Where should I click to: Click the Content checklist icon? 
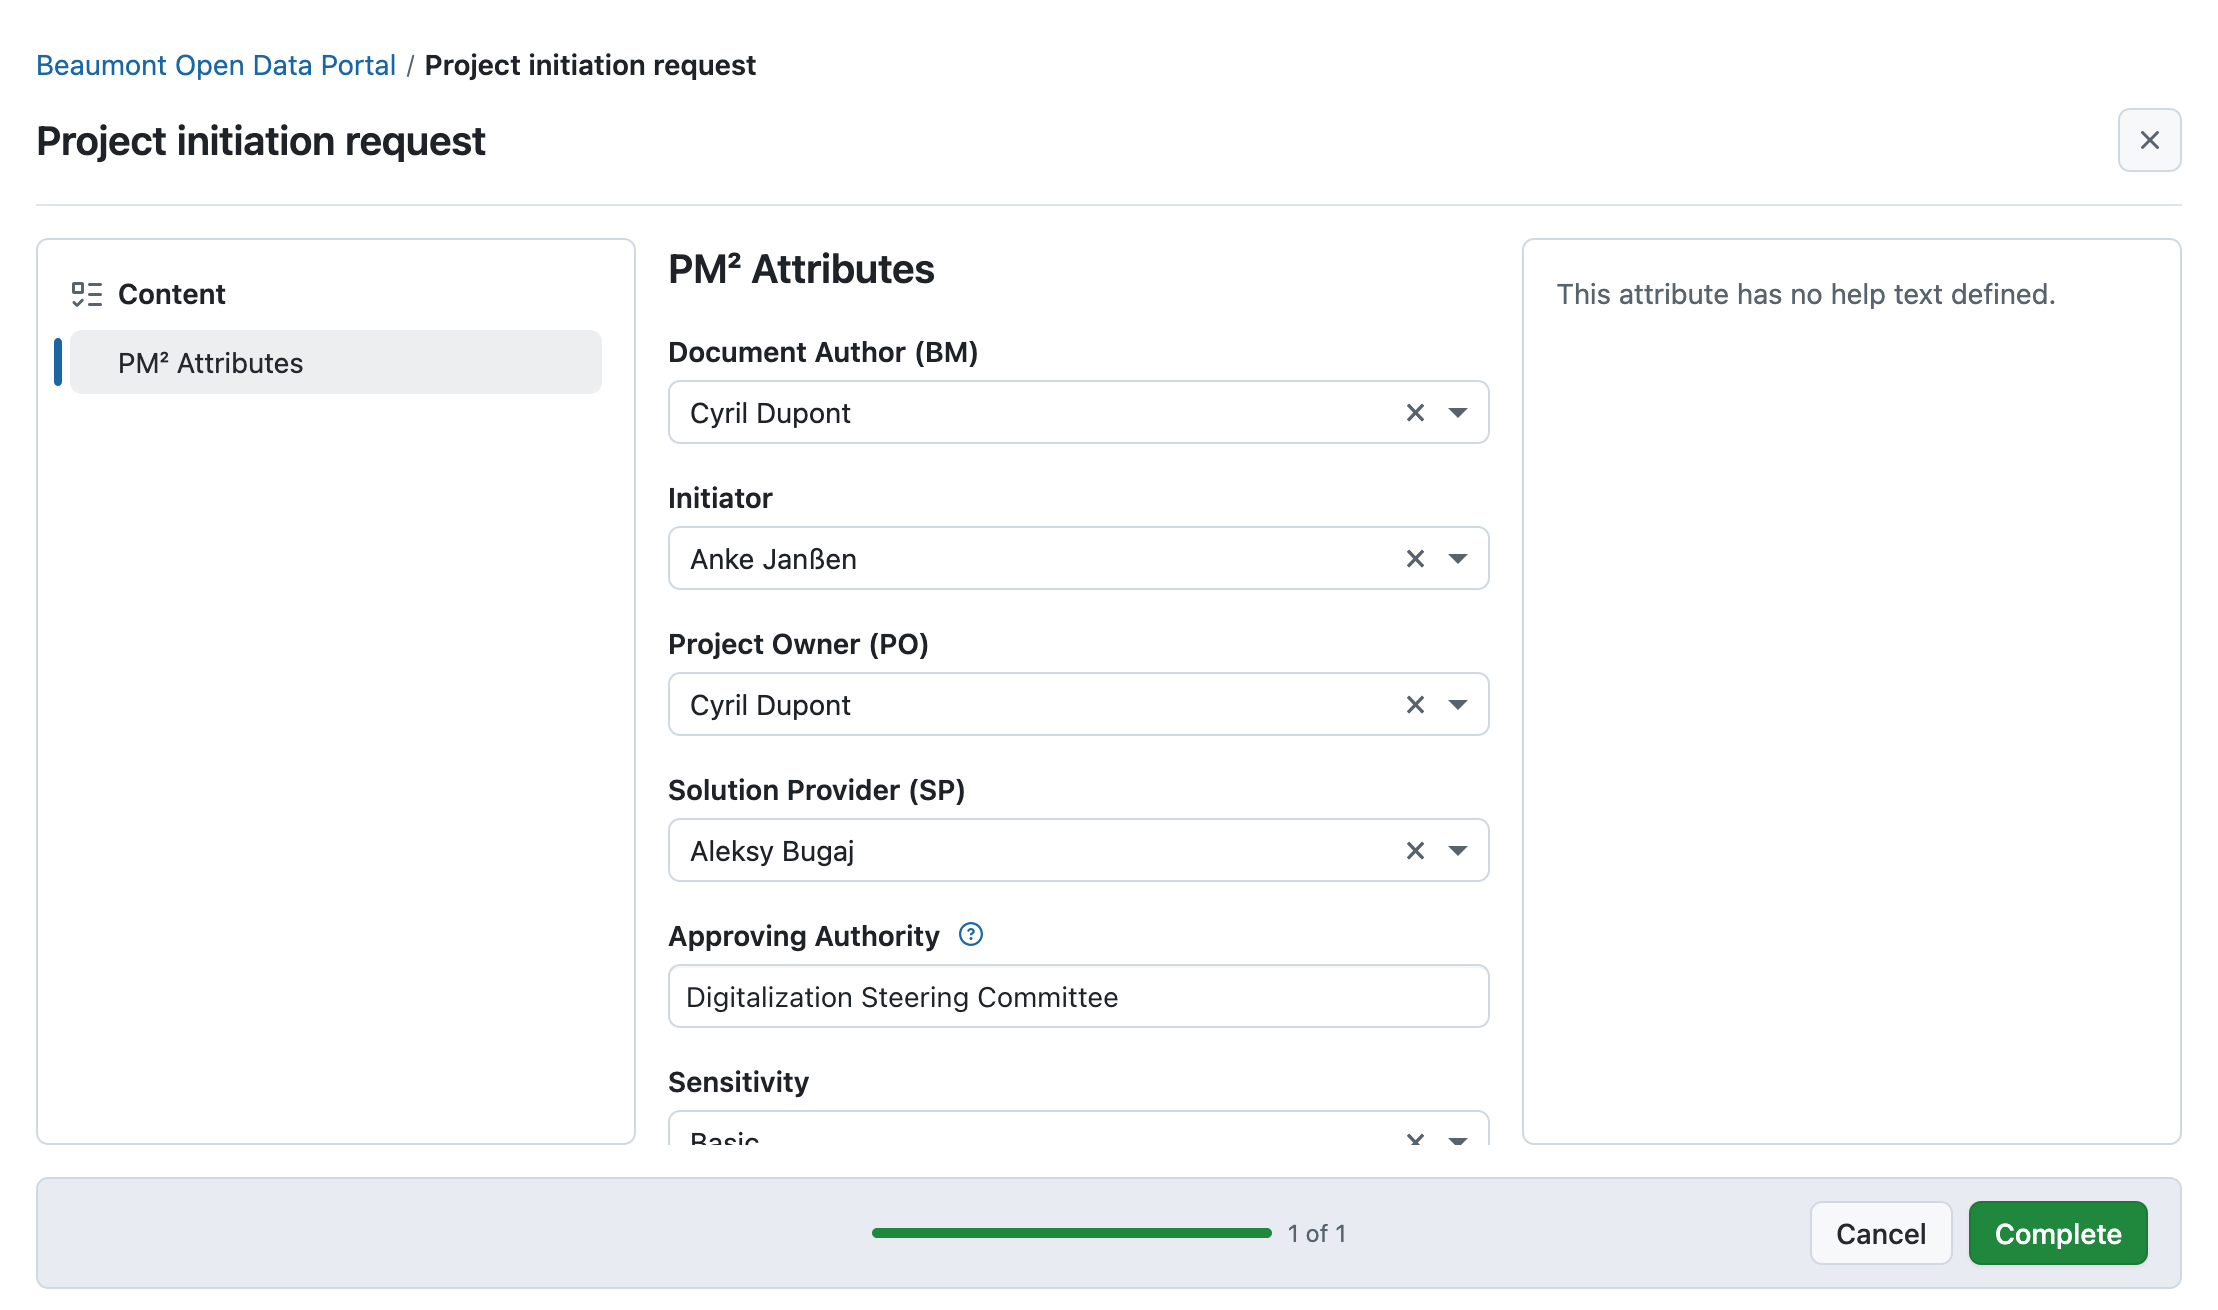click(x=87, y=294)
